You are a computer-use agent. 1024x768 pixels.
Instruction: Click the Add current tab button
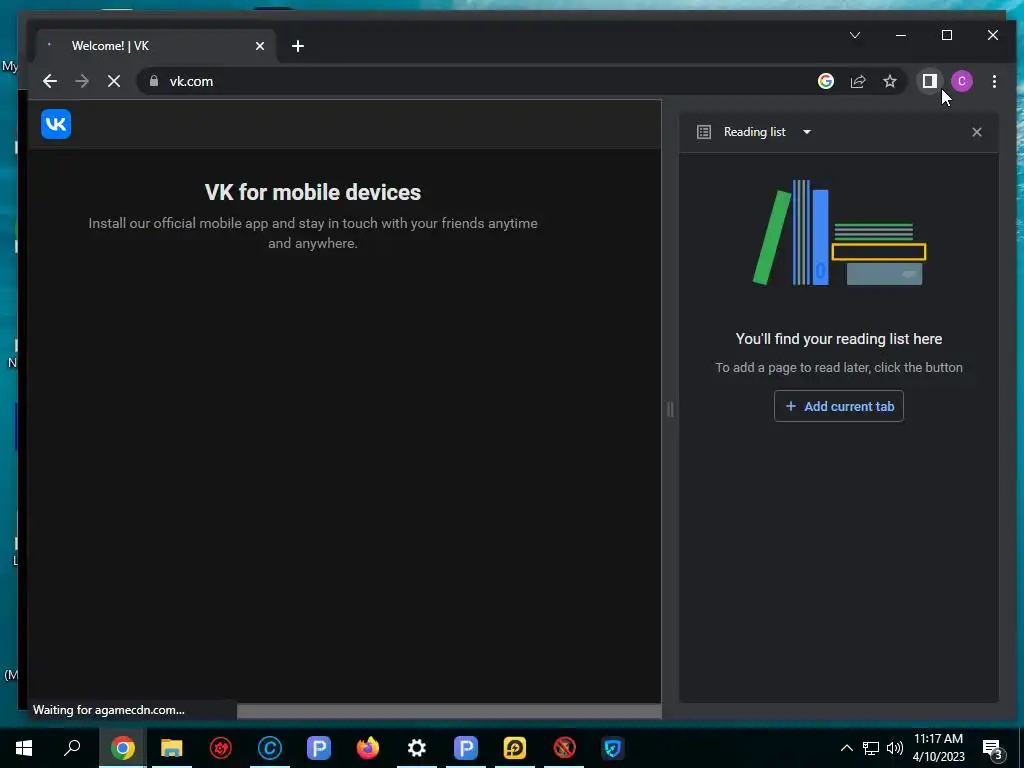(839, 406)
